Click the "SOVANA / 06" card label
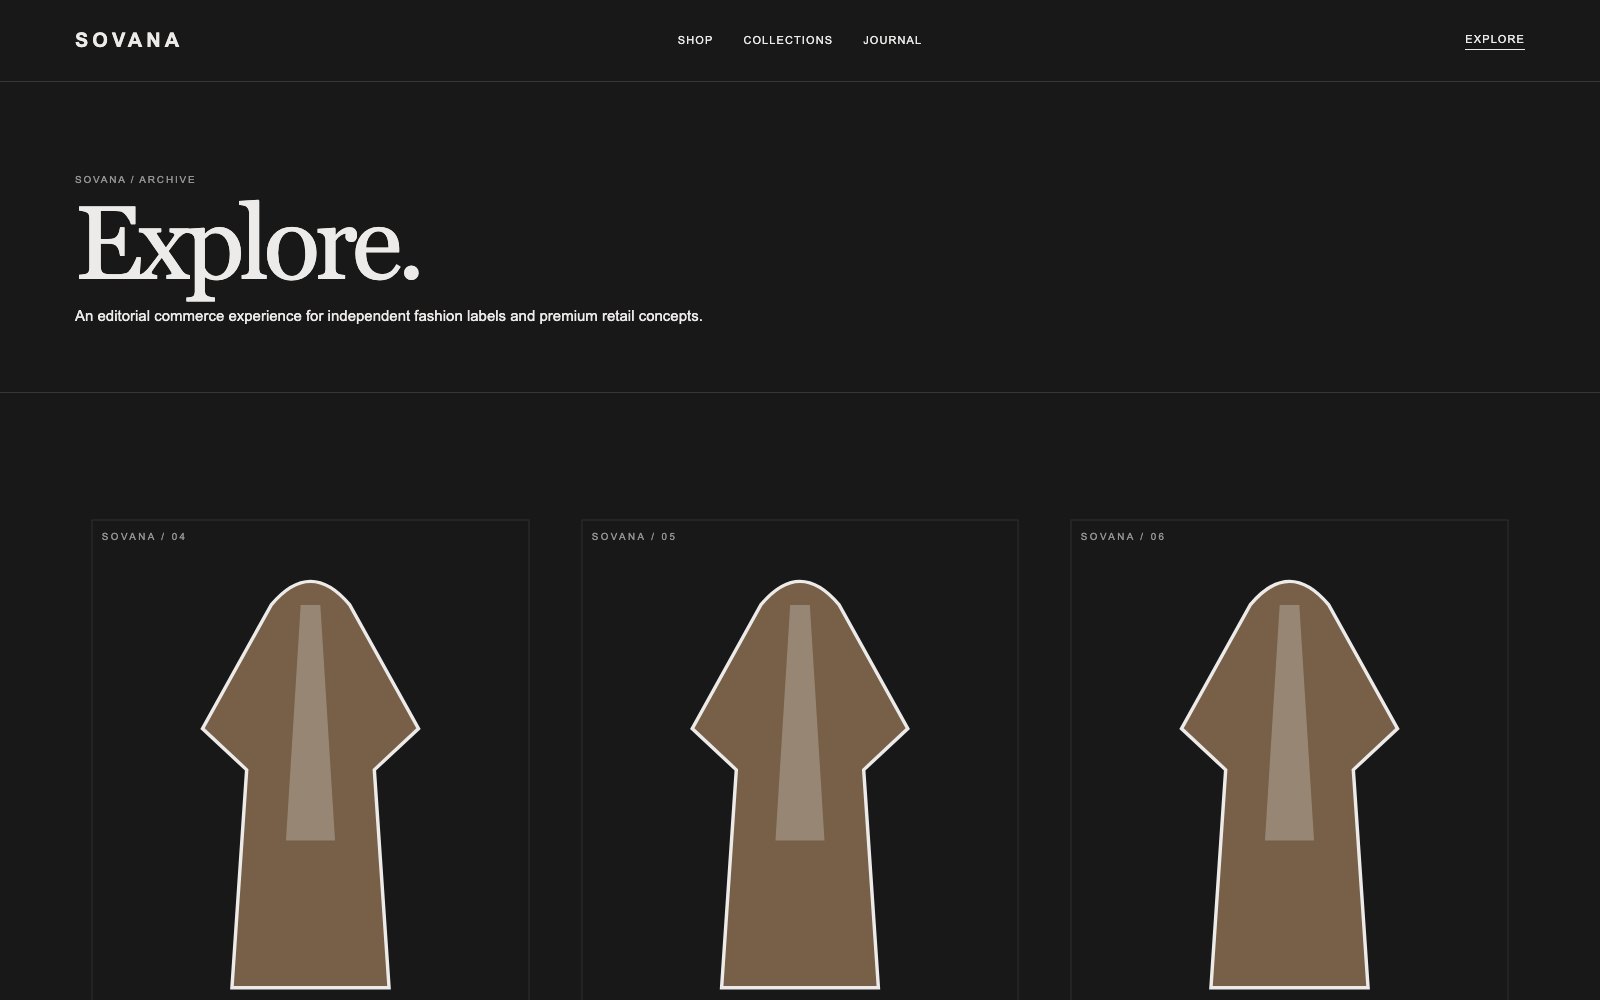Viewport: 1600px width, 1000px height. coord(1123,537)
